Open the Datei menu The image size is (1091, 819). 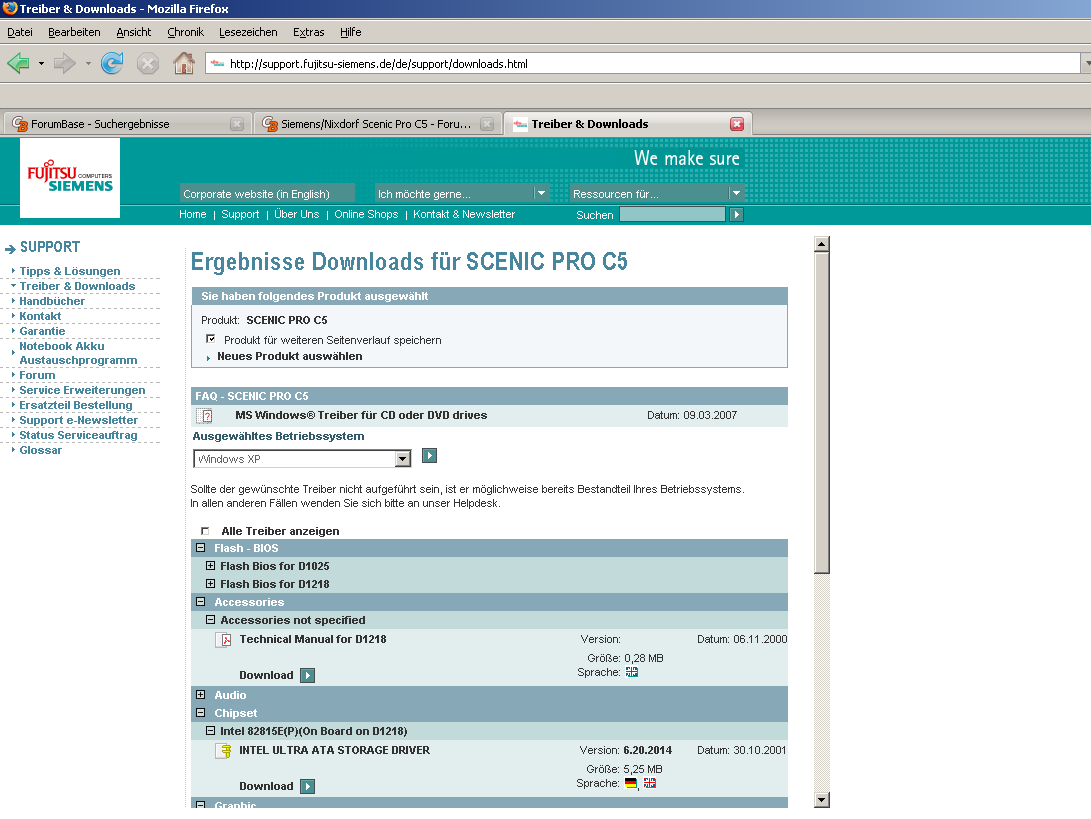coord(20,32)
